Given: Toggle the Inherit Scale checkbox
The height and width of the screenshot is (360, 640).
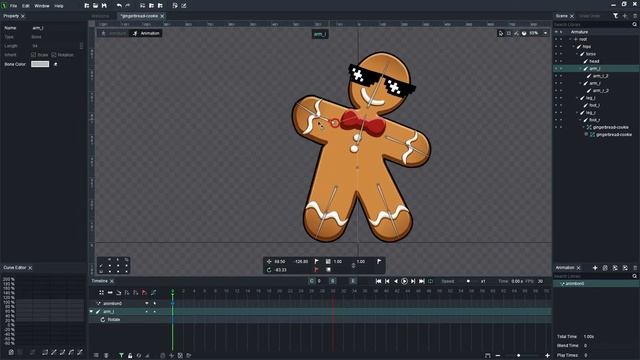Looking at the screenshot, I should pyautogui.click(x=33, y=55).
